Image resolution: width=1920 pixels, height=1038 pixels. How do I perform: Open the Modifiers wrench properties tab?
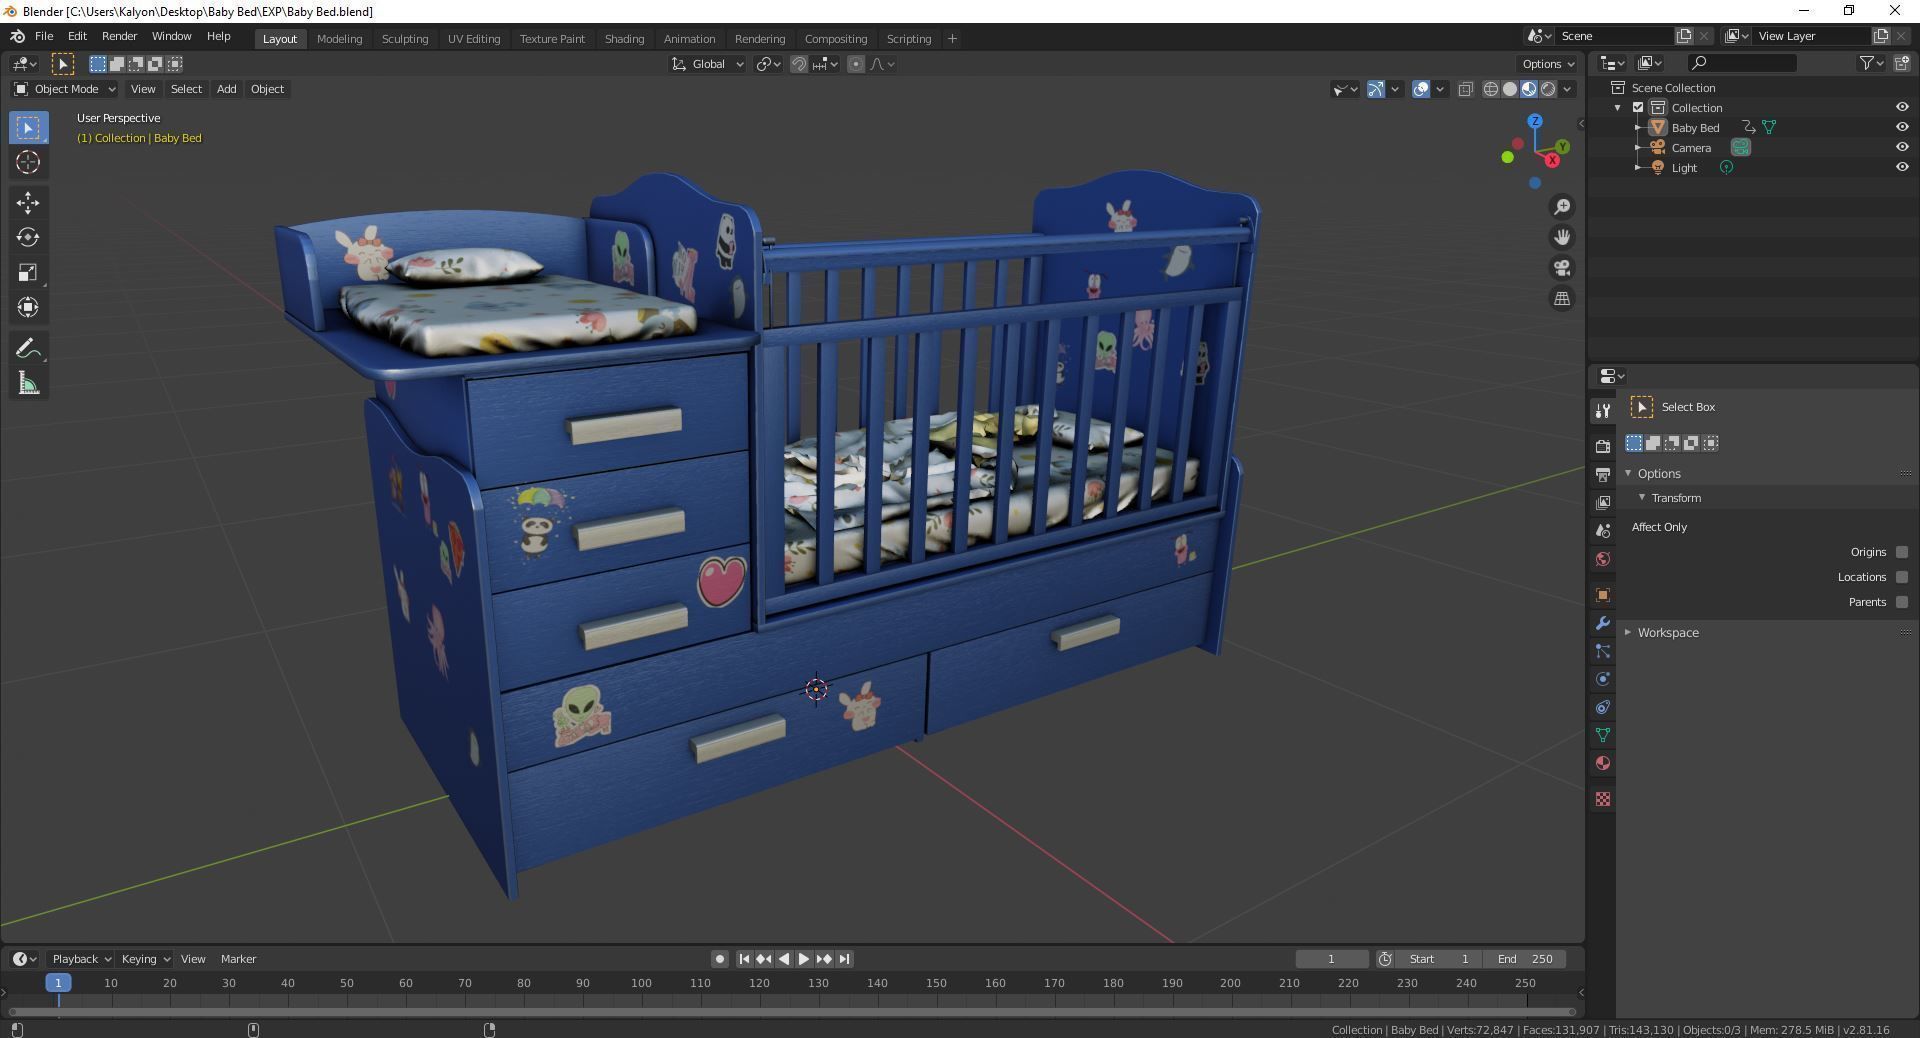click(x=1603, y=623)
